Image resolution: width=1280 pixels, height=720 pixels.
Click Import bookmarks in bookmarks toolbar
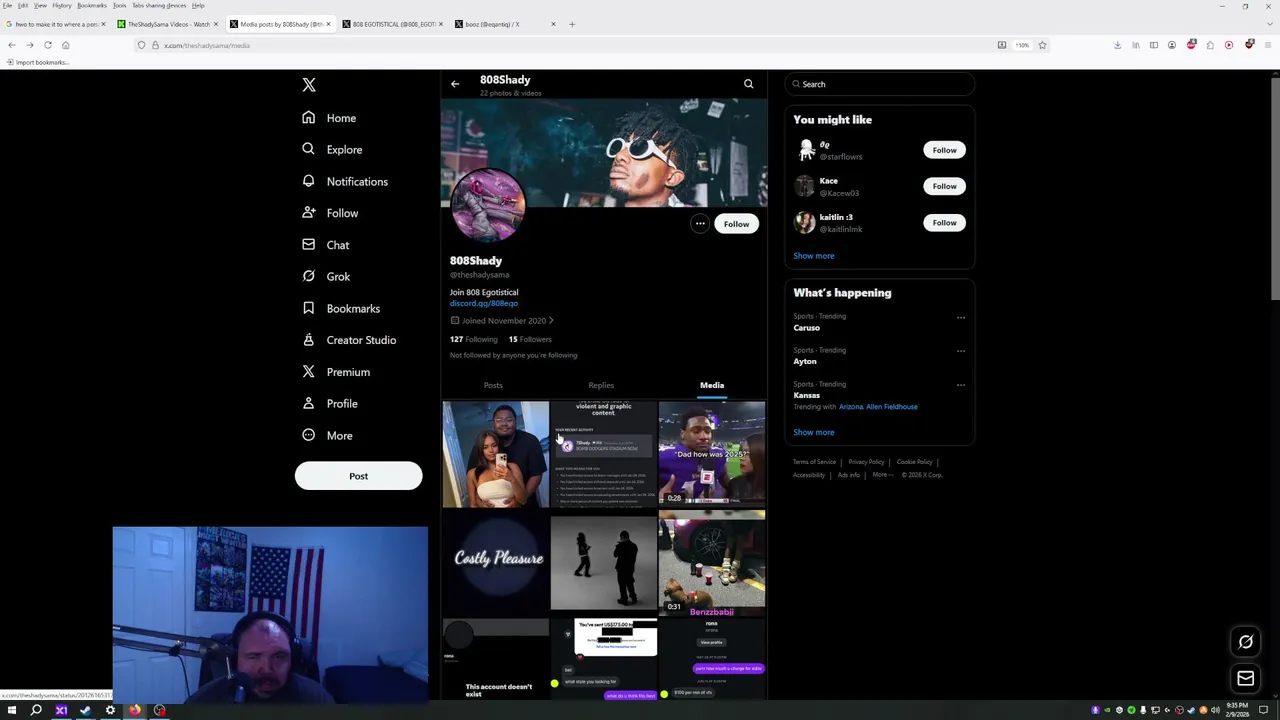(x=36, y=62)
